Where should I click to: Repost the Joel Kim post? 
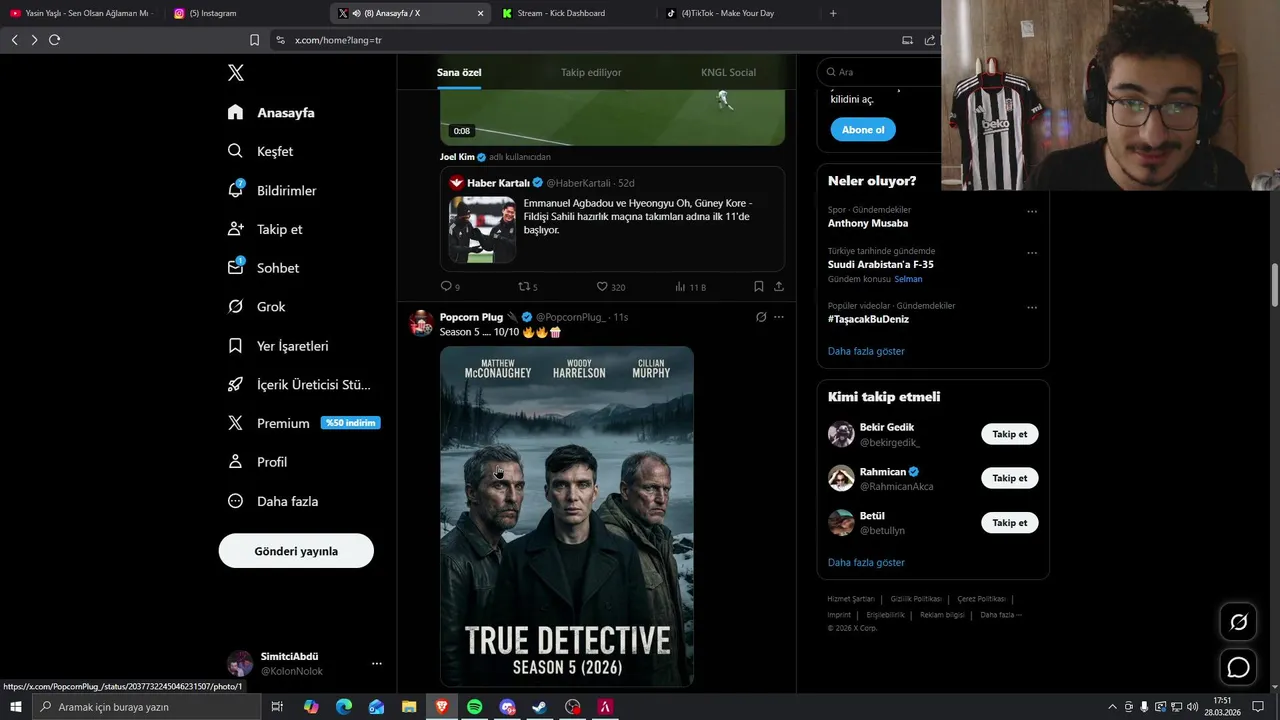(527, 287)
